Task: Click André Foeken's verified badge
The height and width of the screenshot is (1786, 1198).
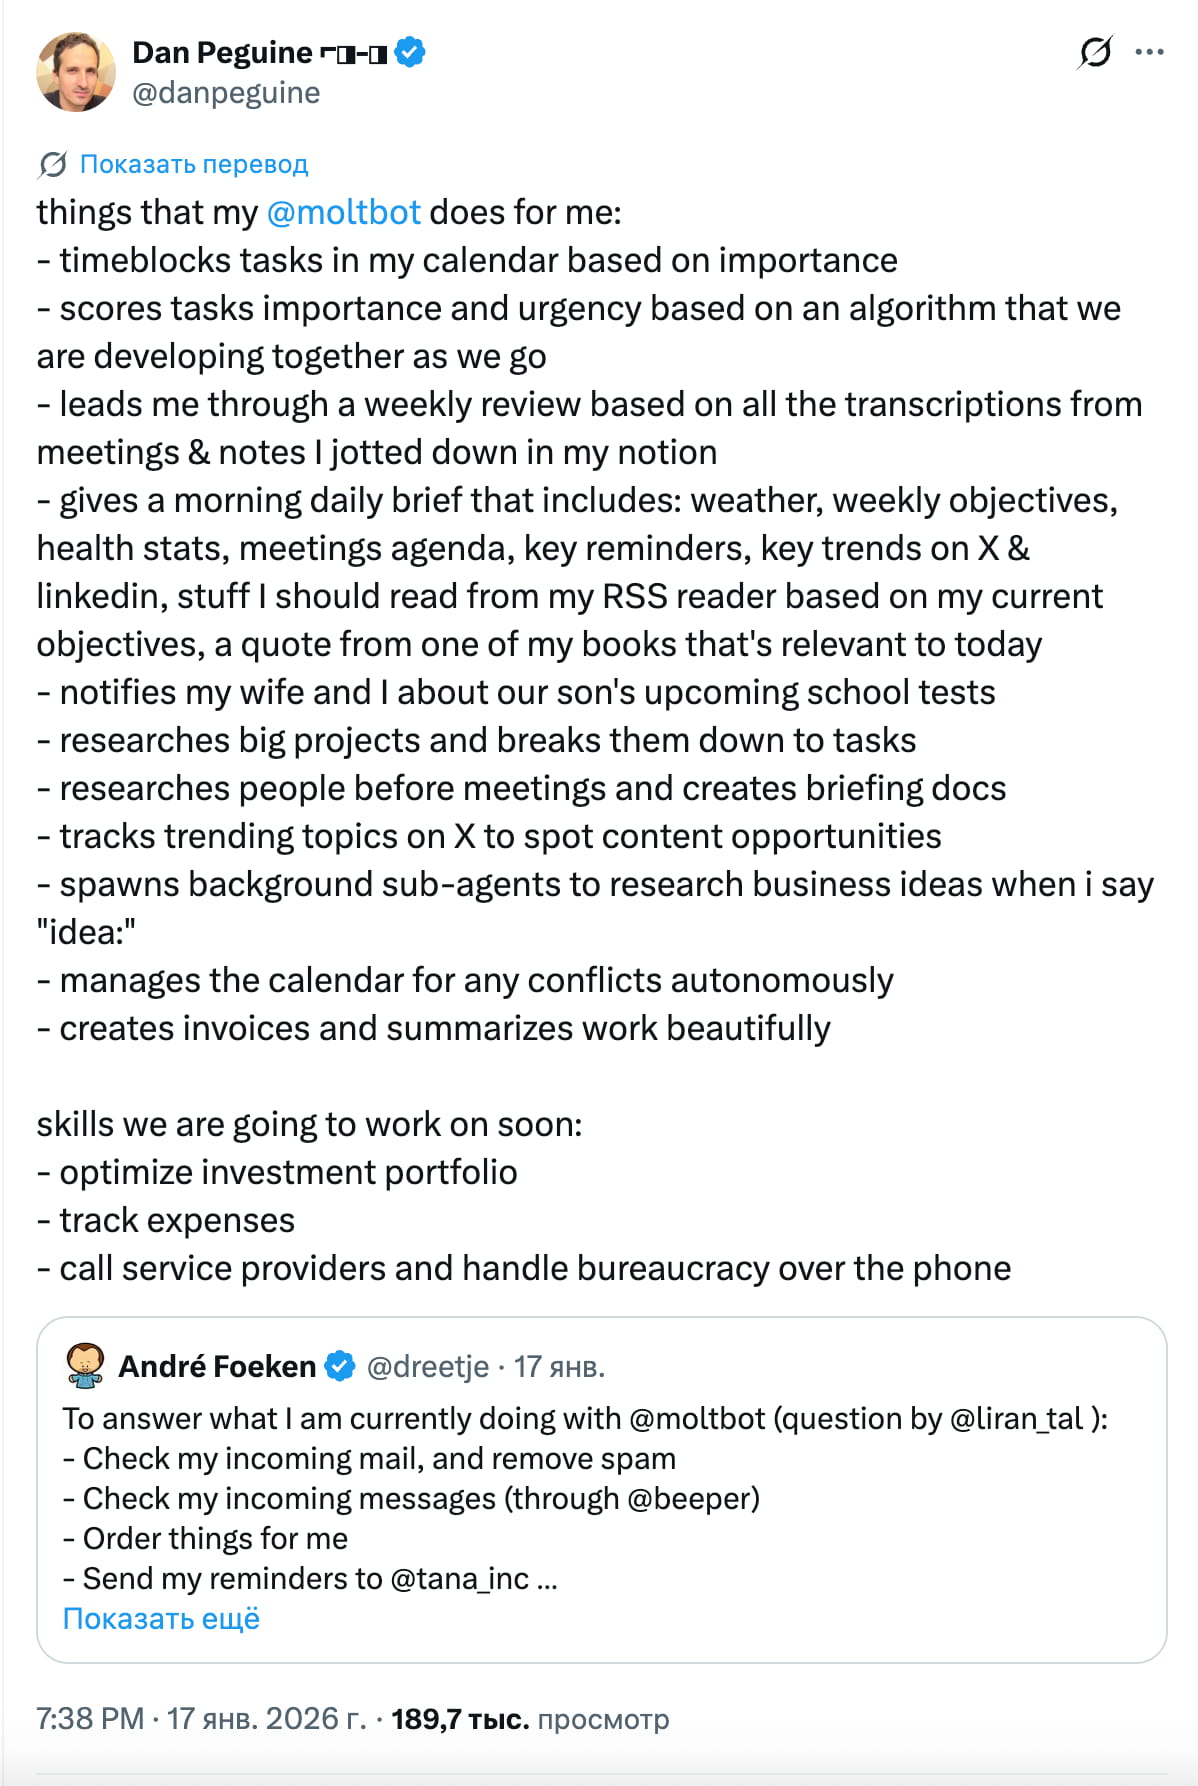Action: point(341,1366)
